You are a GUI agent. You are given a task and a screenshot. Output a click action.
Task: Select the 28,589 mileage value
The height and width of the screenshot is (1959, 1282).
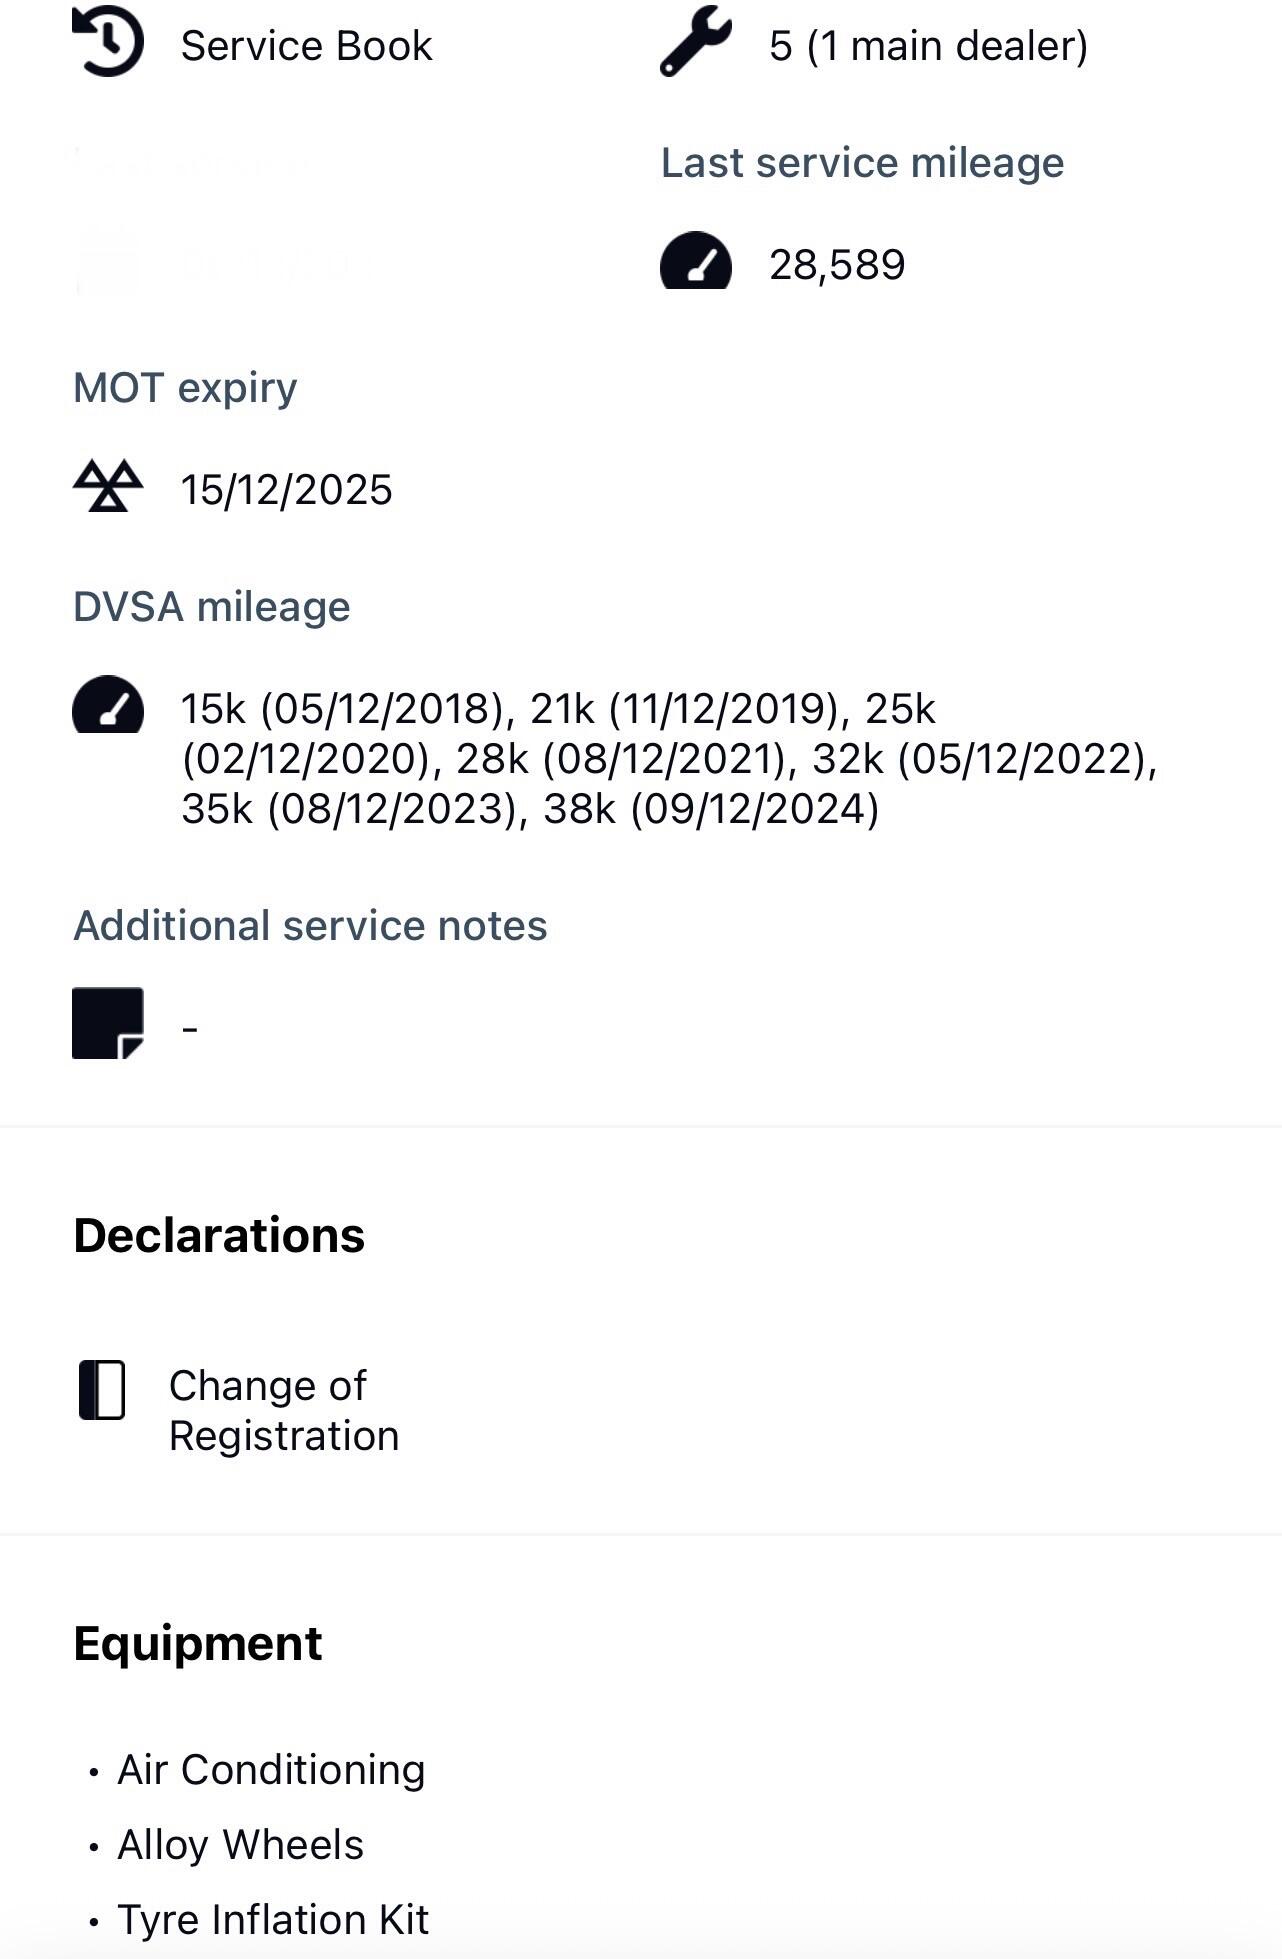click(837, 265)
